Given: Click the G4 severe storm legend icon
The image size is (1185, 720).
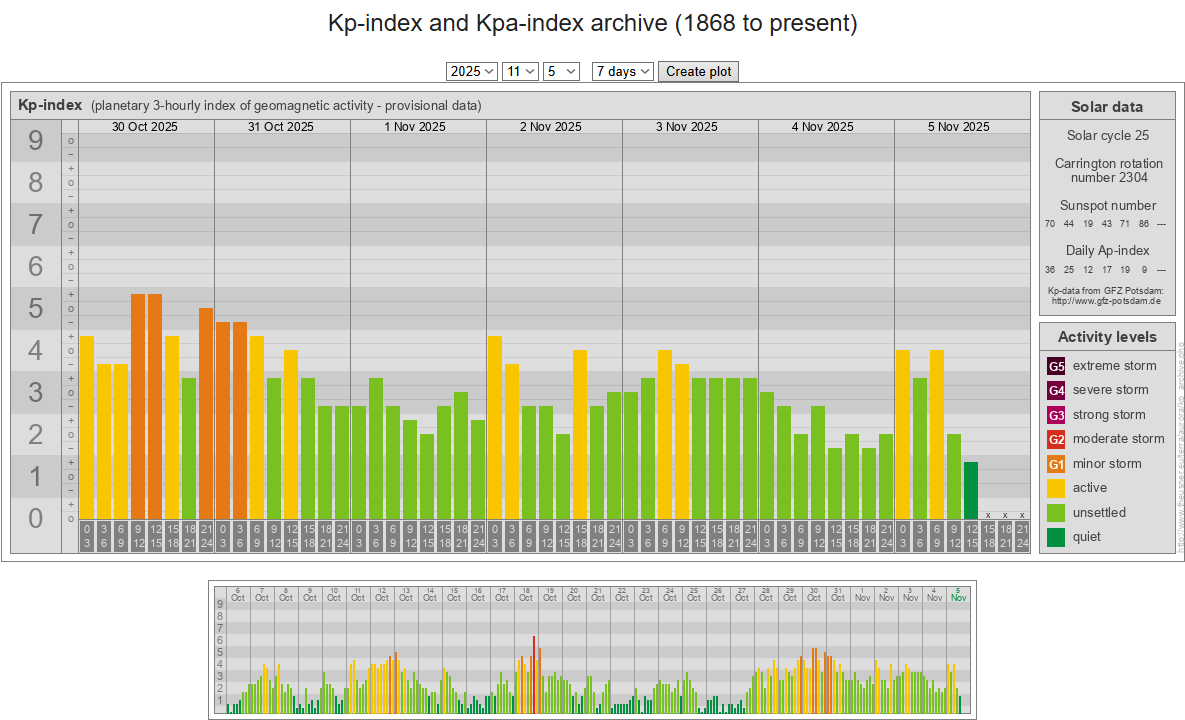Looking at the screenshot, I should (1056, 390).
